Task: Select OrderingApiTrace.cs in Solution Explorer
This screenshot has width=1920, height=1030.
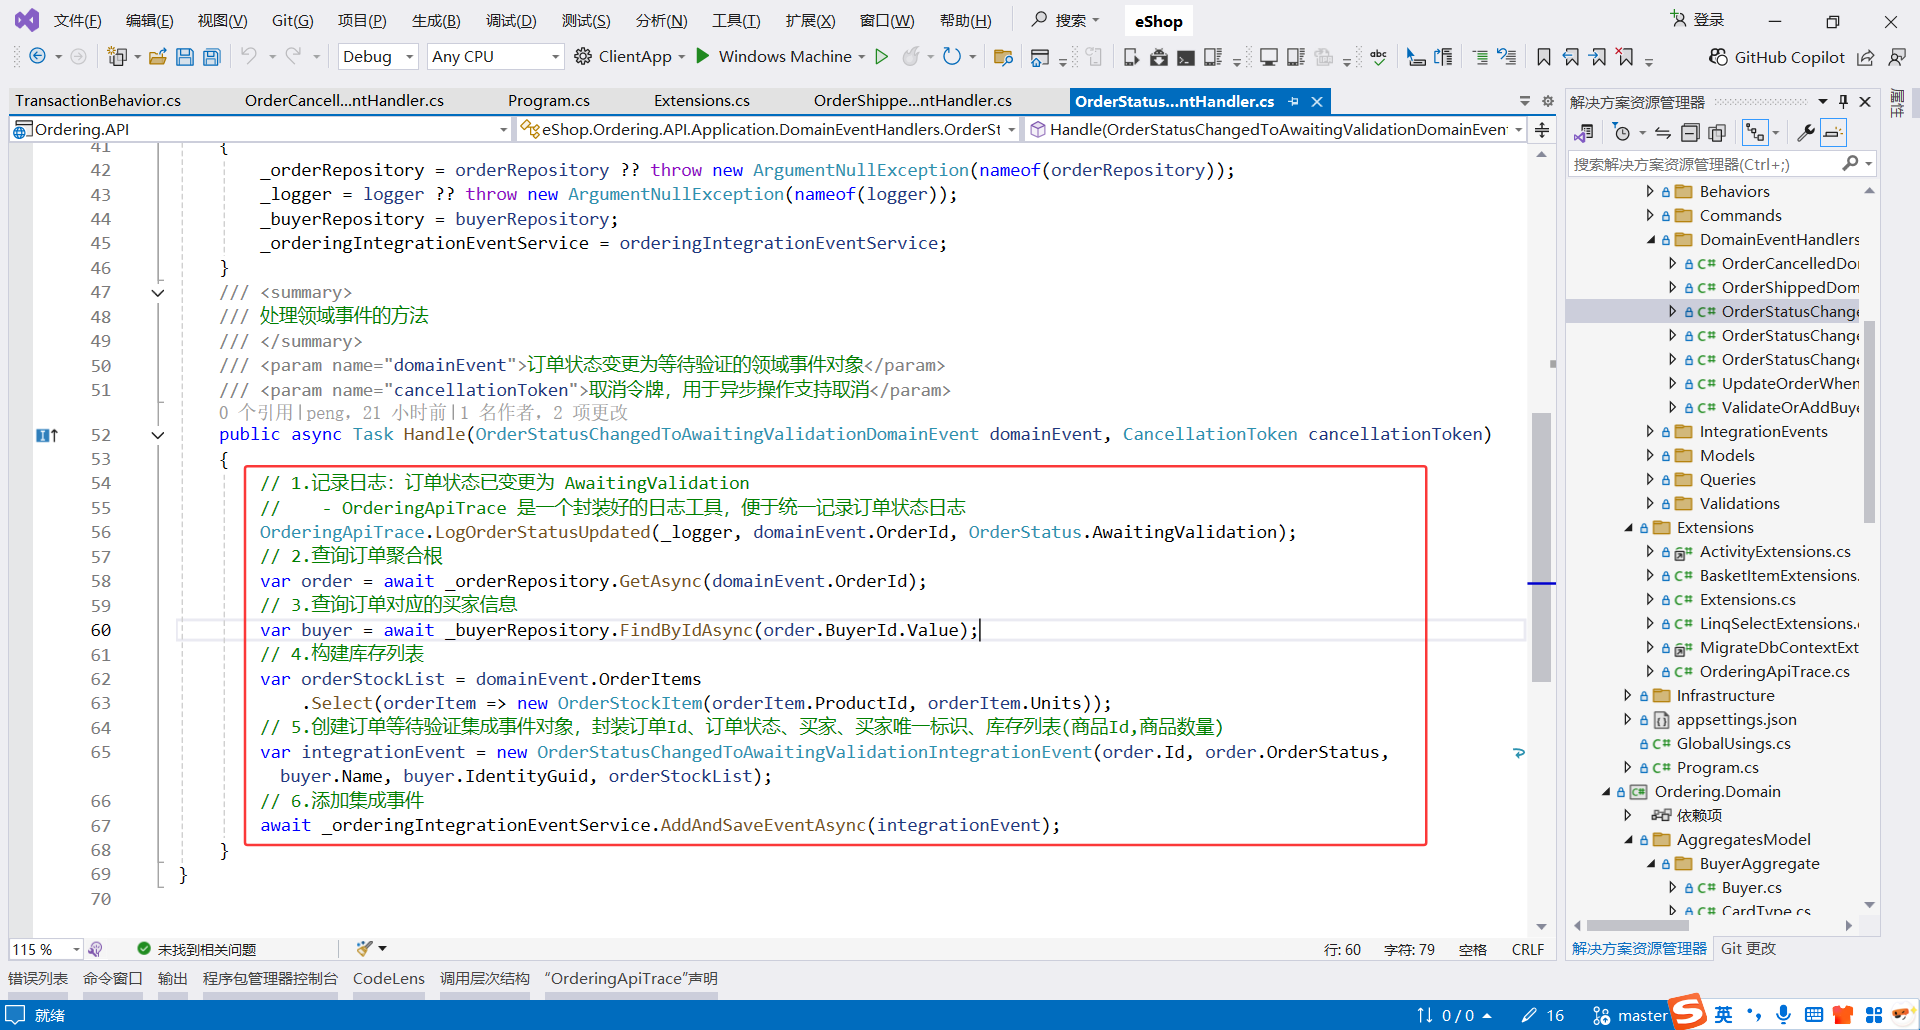Action: pyautogui.click(x=1774, y=672)
